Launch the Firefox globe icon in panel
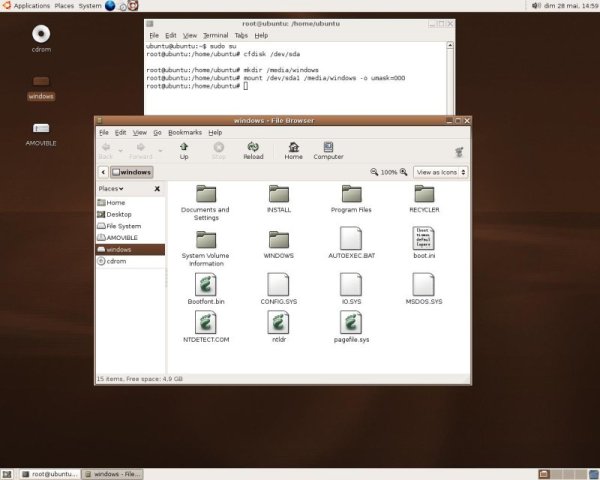Image resolution: width=600 pixels, height=480 pixels. coord(110,5)
